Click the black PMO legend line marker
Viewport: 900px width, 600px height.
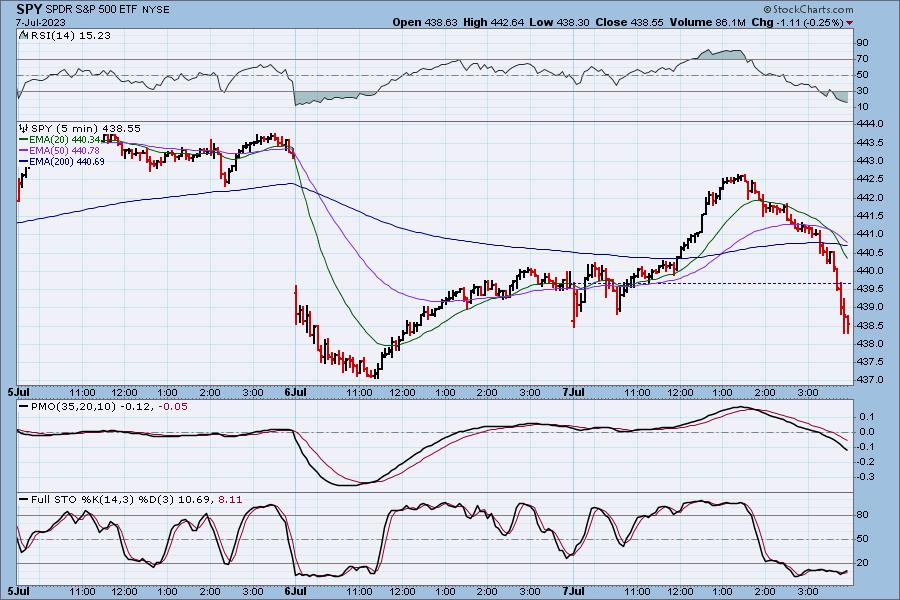click(24, 406)
